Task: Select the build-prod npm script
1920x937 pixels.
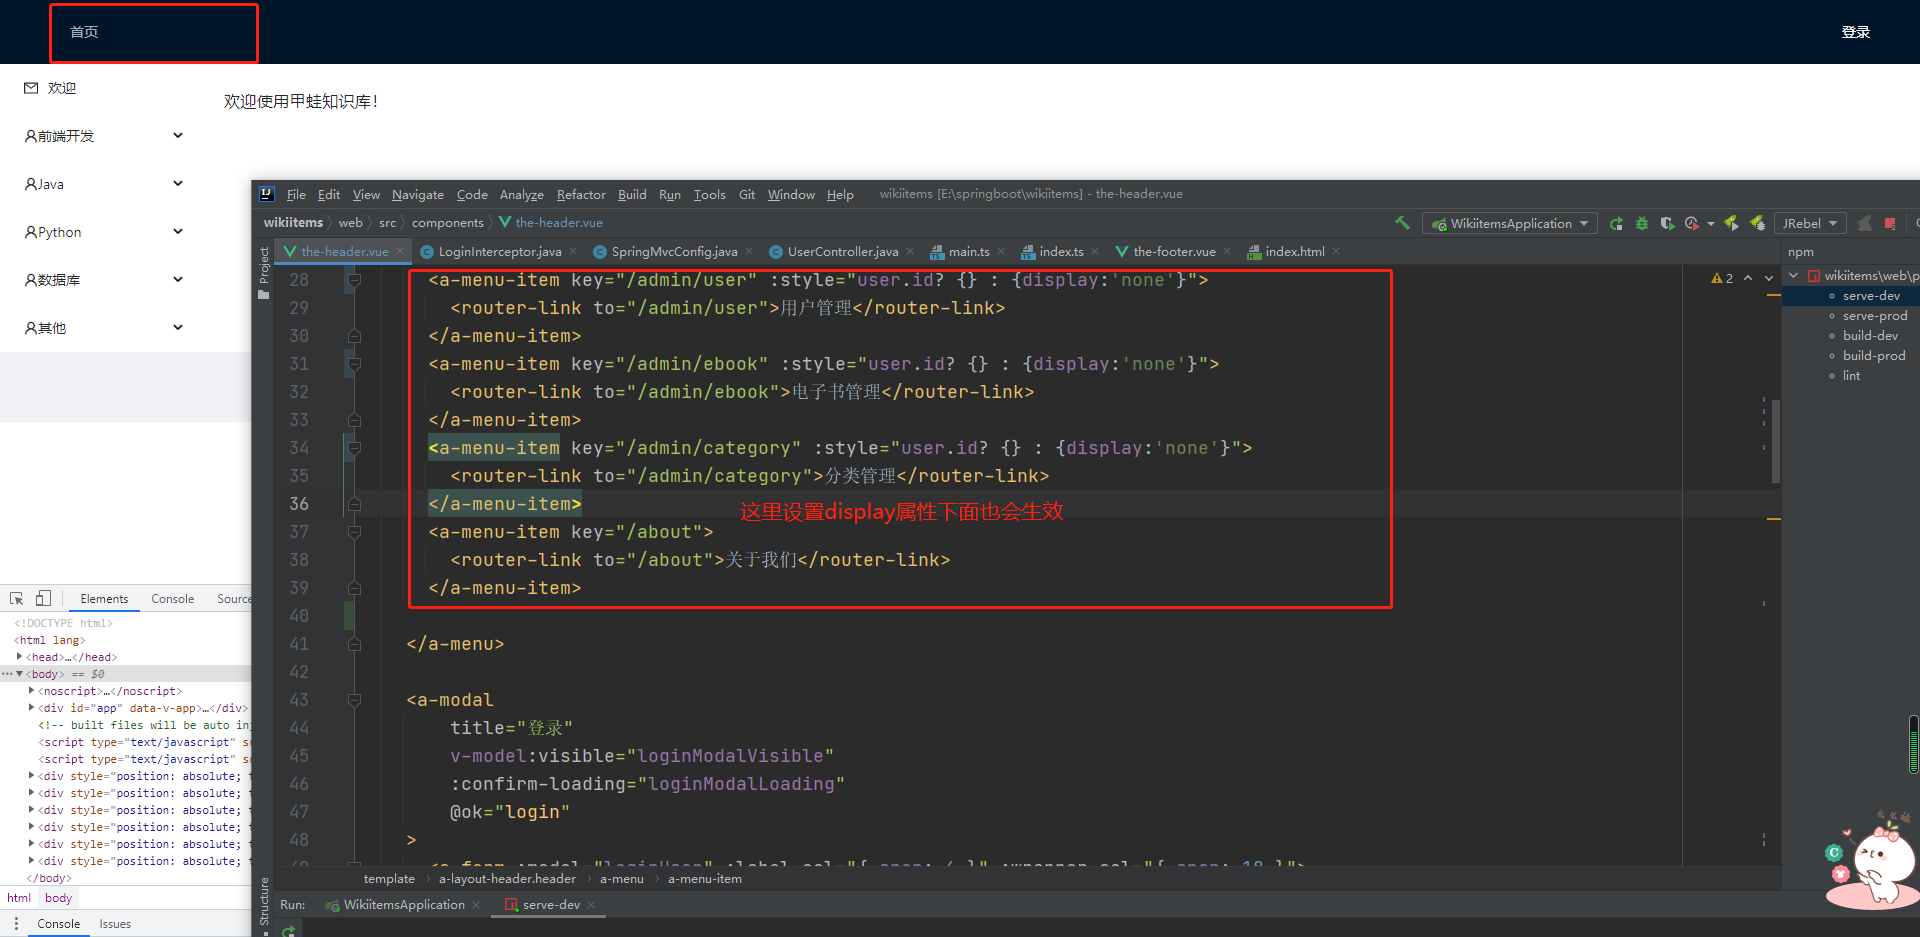Action: click(x=1874, y=355)
